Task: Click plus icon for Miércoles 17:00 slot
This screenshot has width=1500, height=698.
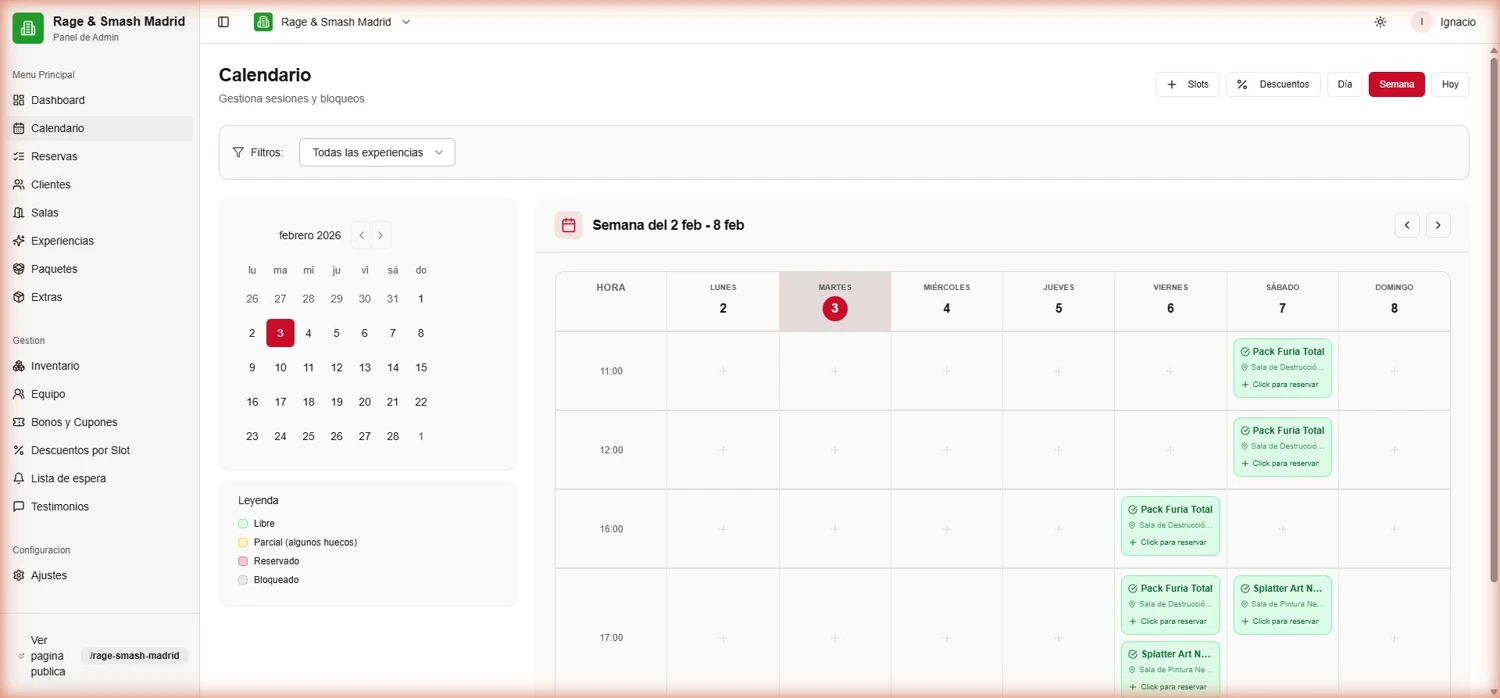Action: coord(947,637)
